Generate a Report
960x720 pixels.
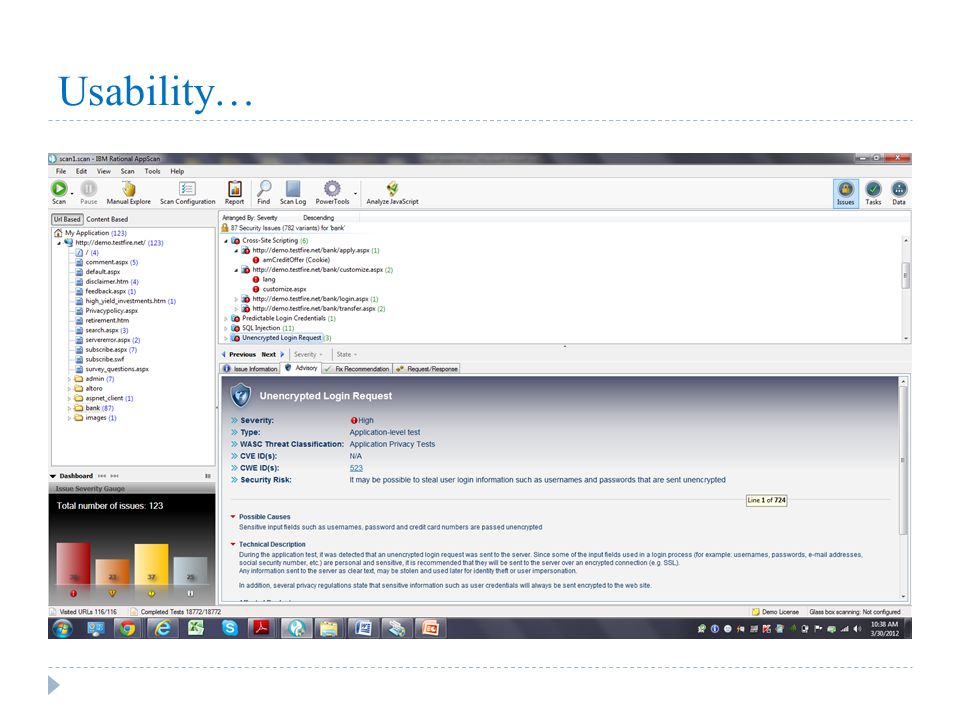[x=234, y=192]
